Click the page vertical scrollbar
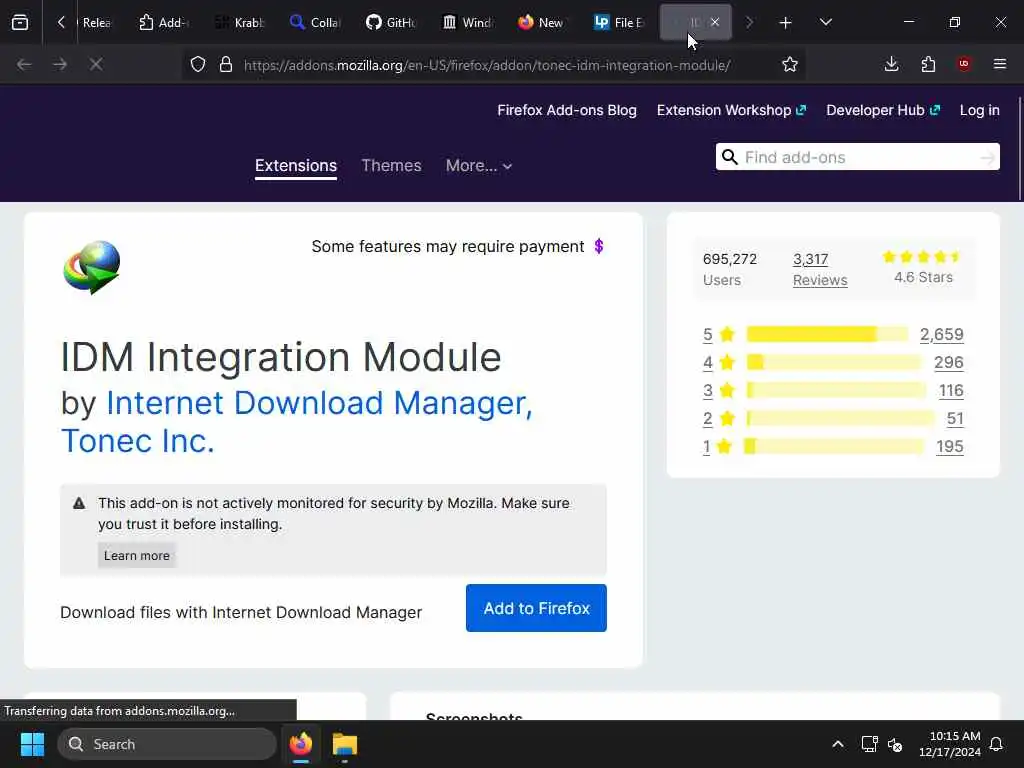This screenshot has height=768, width=1024. [x=1019, y=150]
